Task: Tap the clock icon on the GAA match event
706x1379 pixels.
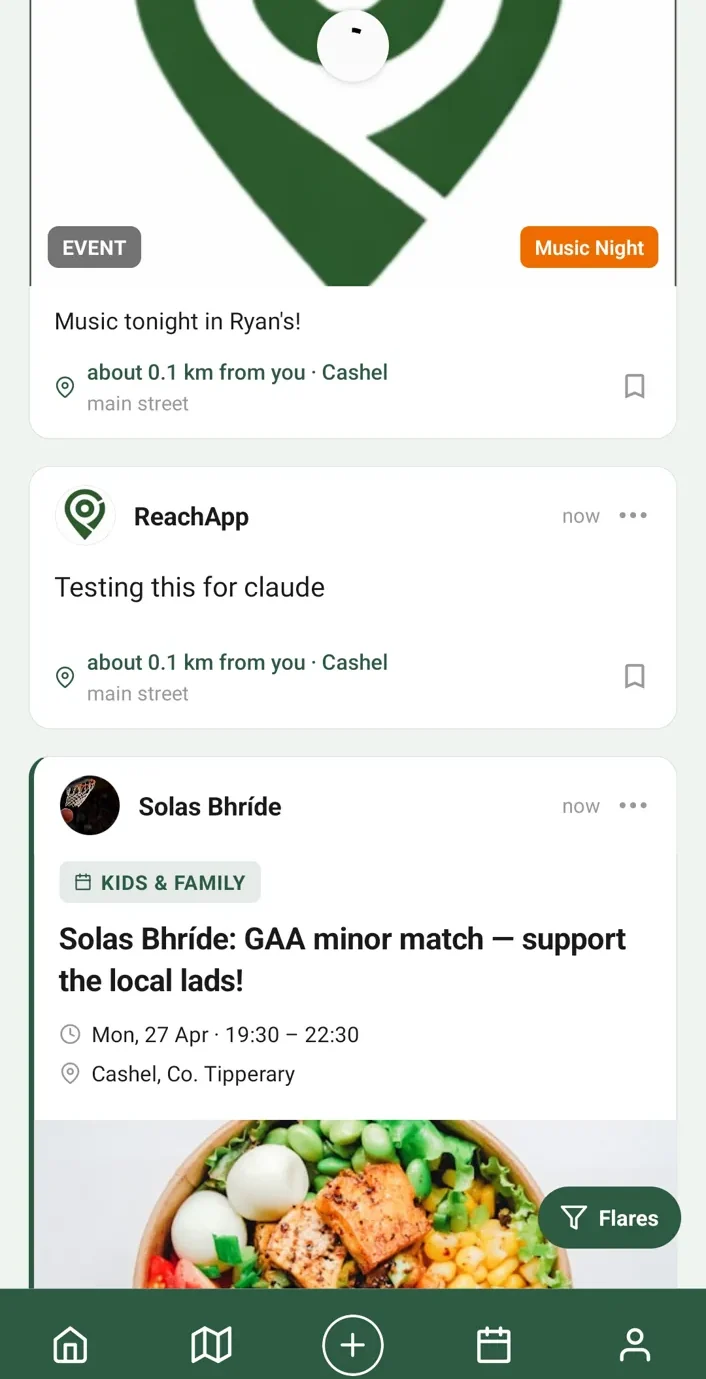Action: pyautogui.click(x=69, y=1034)
